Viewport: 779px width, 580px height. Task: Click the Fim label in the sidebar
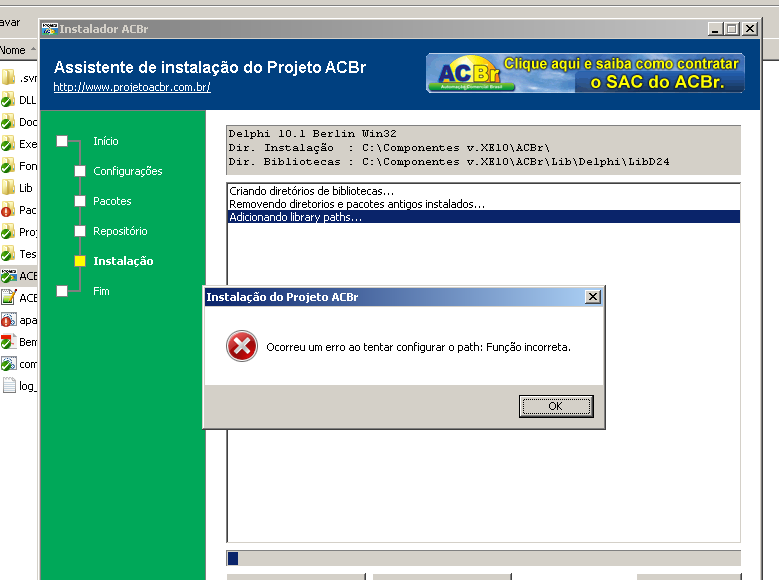tap(101, 291)
